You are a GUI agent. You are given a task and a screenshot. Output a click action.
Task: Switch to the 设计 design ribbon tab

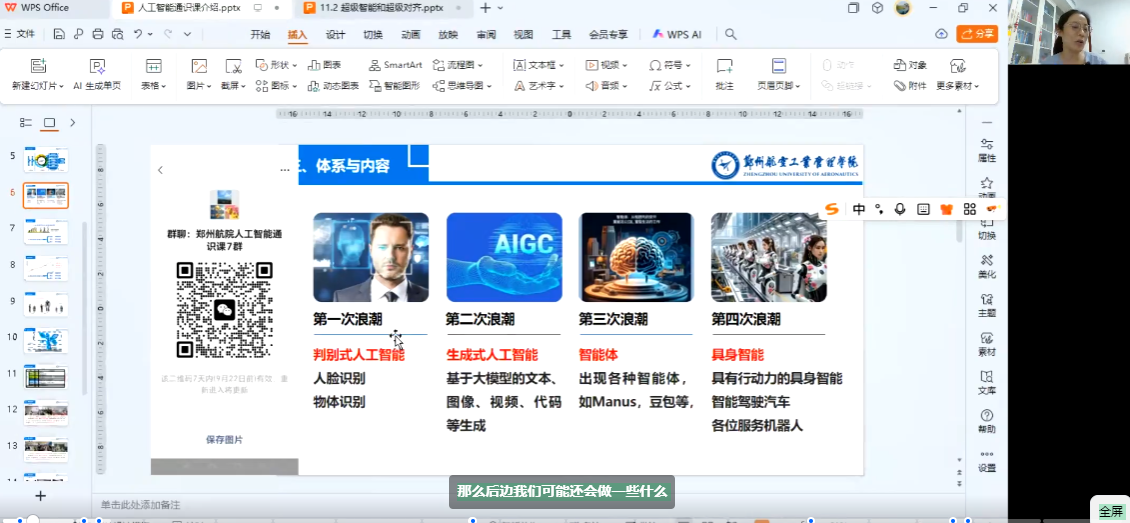[335, 34]
